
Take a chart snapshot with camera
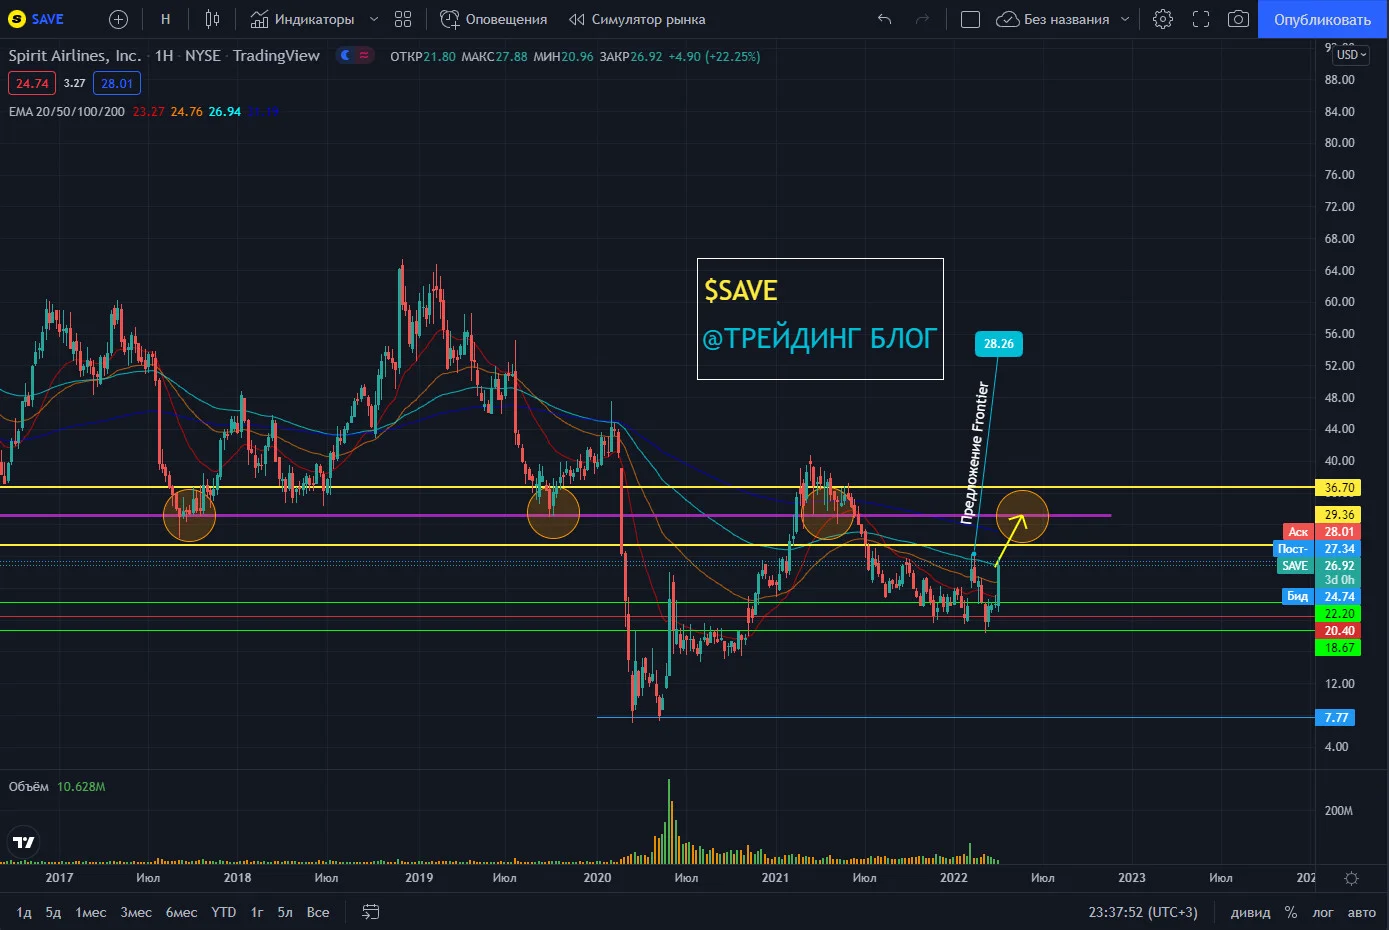click(x=1238, y=19)
